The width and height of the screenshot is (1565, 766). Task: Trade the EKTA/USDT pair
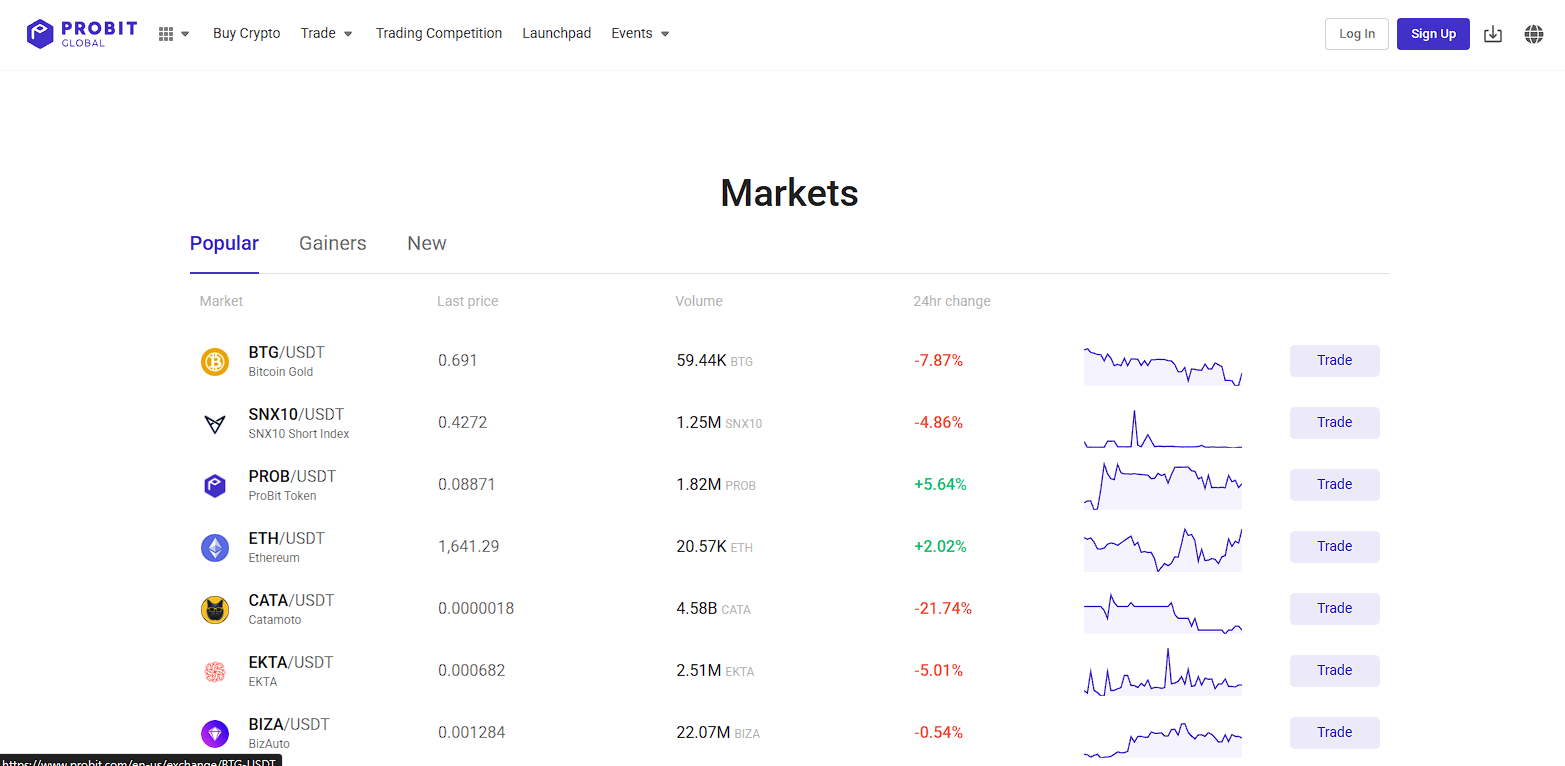pos(1335,671)
